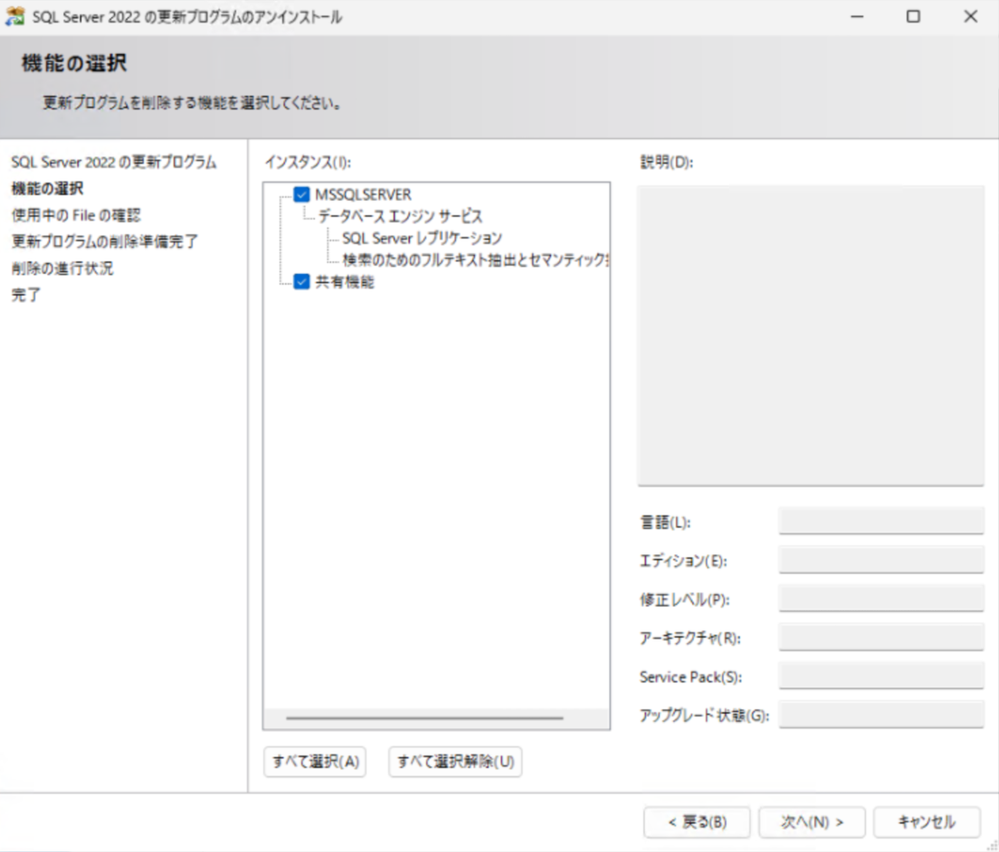Screen dimensions: 999x852
Task: Select the 検索のためのフルテキスト抽出 tree item
Action: pos(475,260)
